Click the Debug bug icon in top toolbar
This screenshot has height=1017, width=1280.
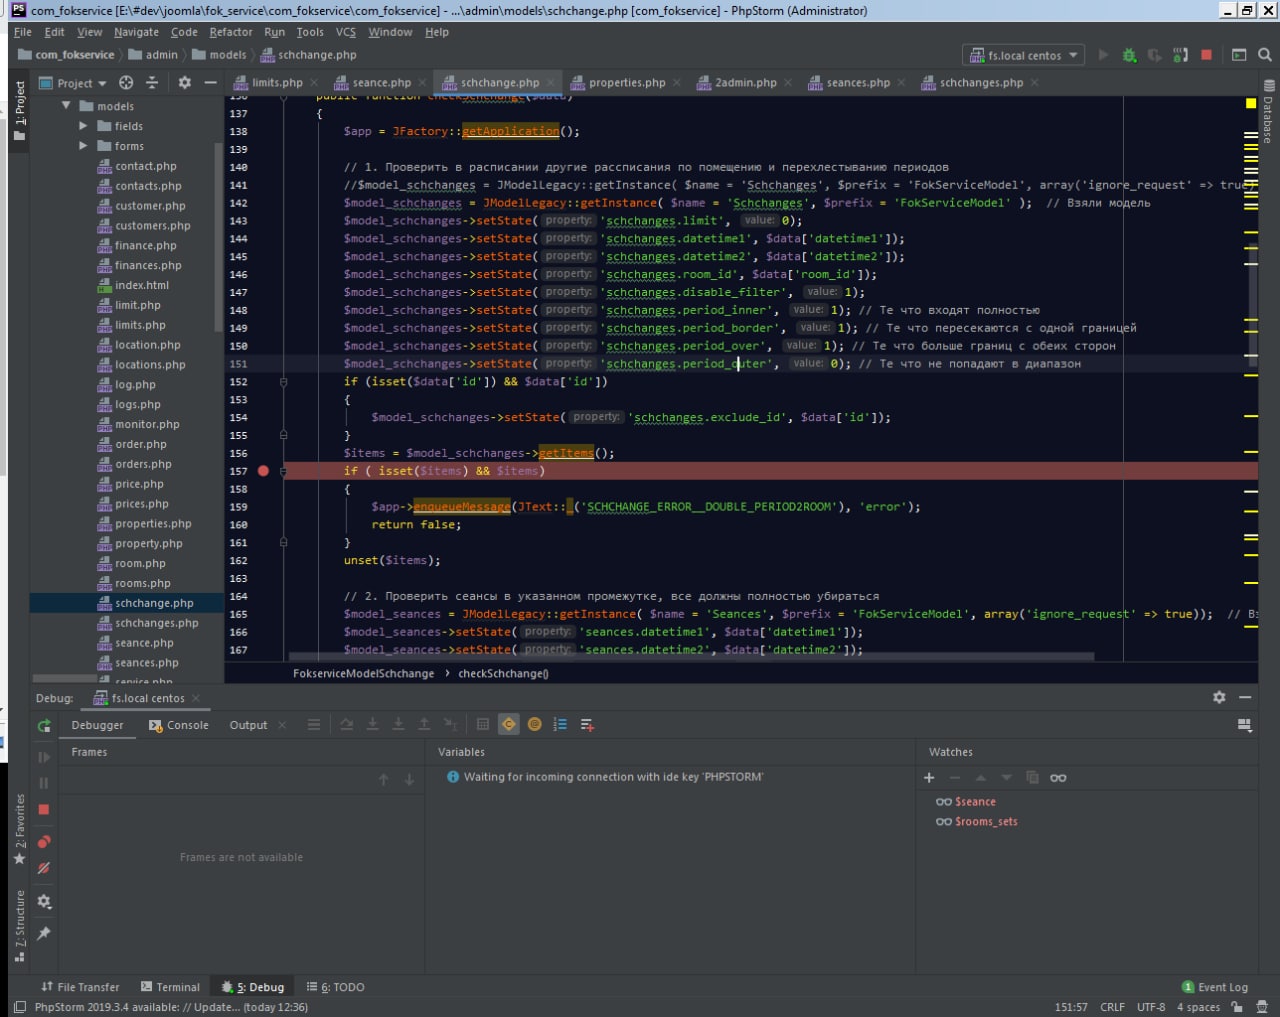[x=1129, y=55]
